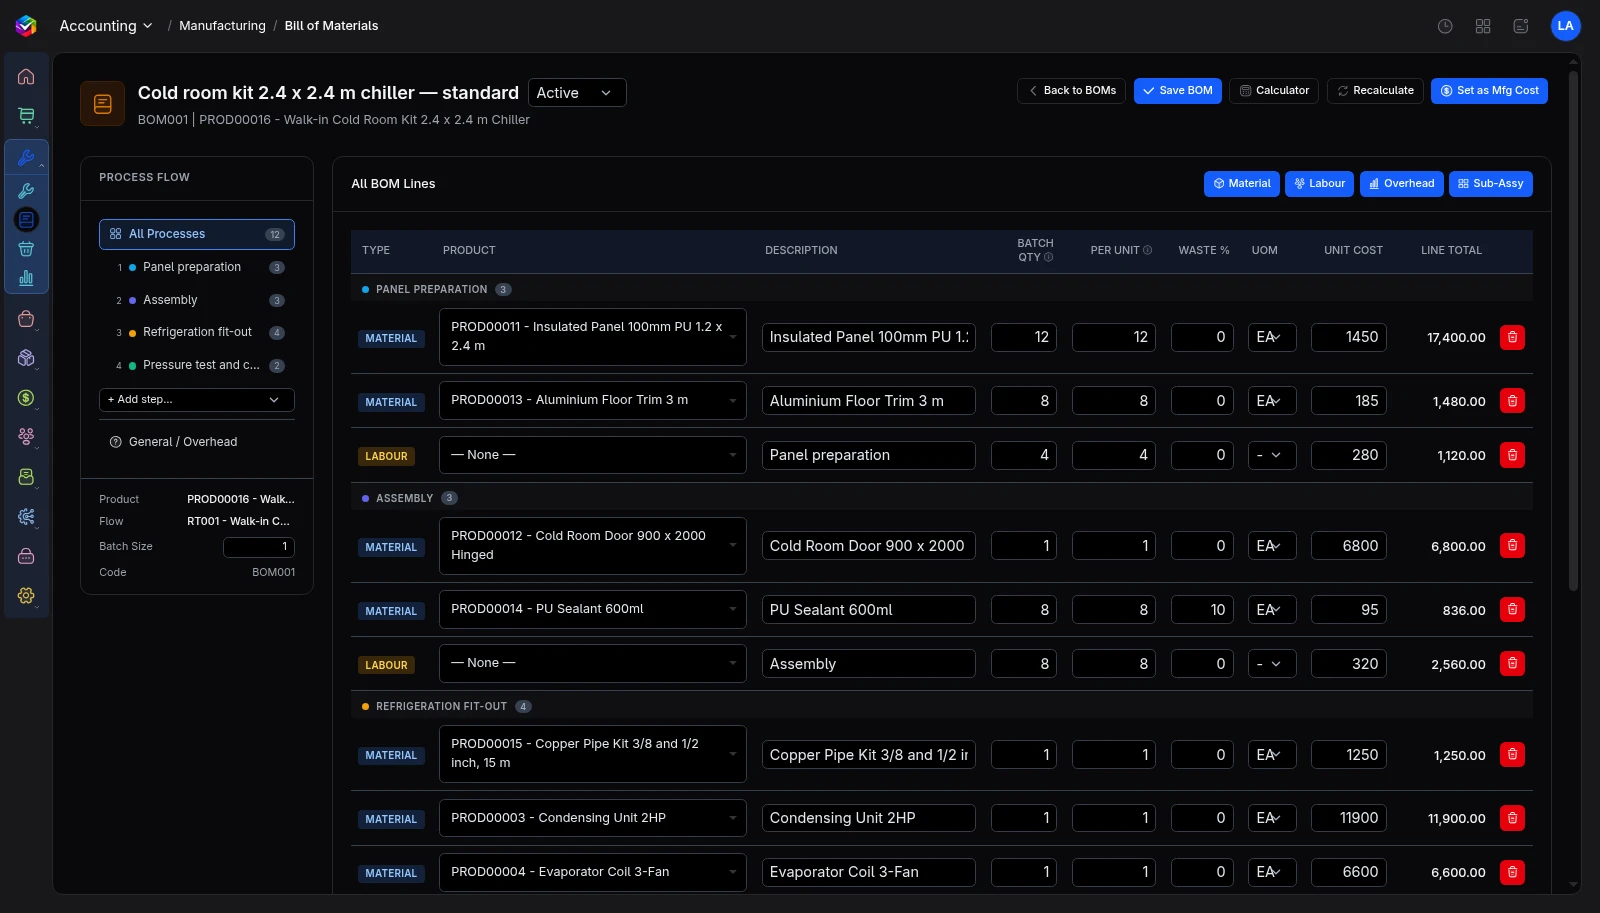Click the LA user avatar
This screenshot has height=913, width=1600.
1565,26
